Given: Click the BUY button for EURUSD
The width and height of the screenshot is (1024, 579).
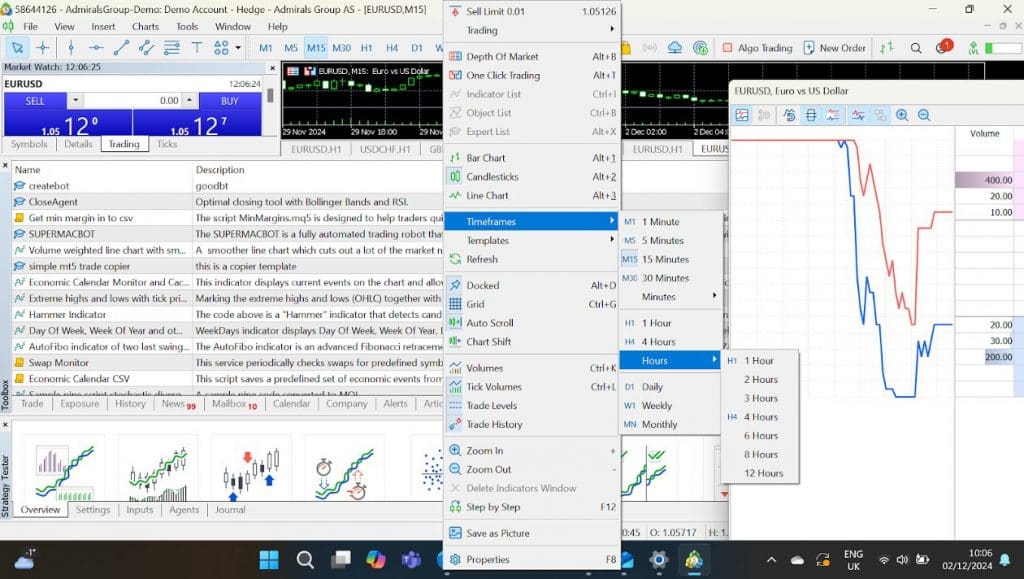Looking at the screenshot, I should [228, 101].
